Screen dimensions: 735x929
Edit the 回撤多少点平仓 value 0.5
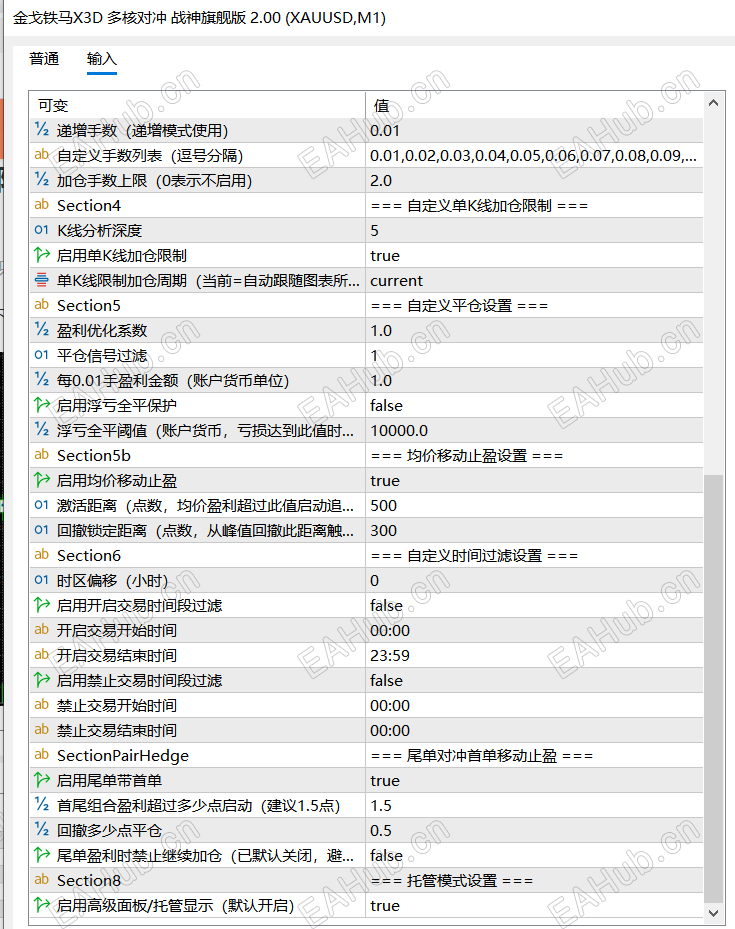(534, 830)
